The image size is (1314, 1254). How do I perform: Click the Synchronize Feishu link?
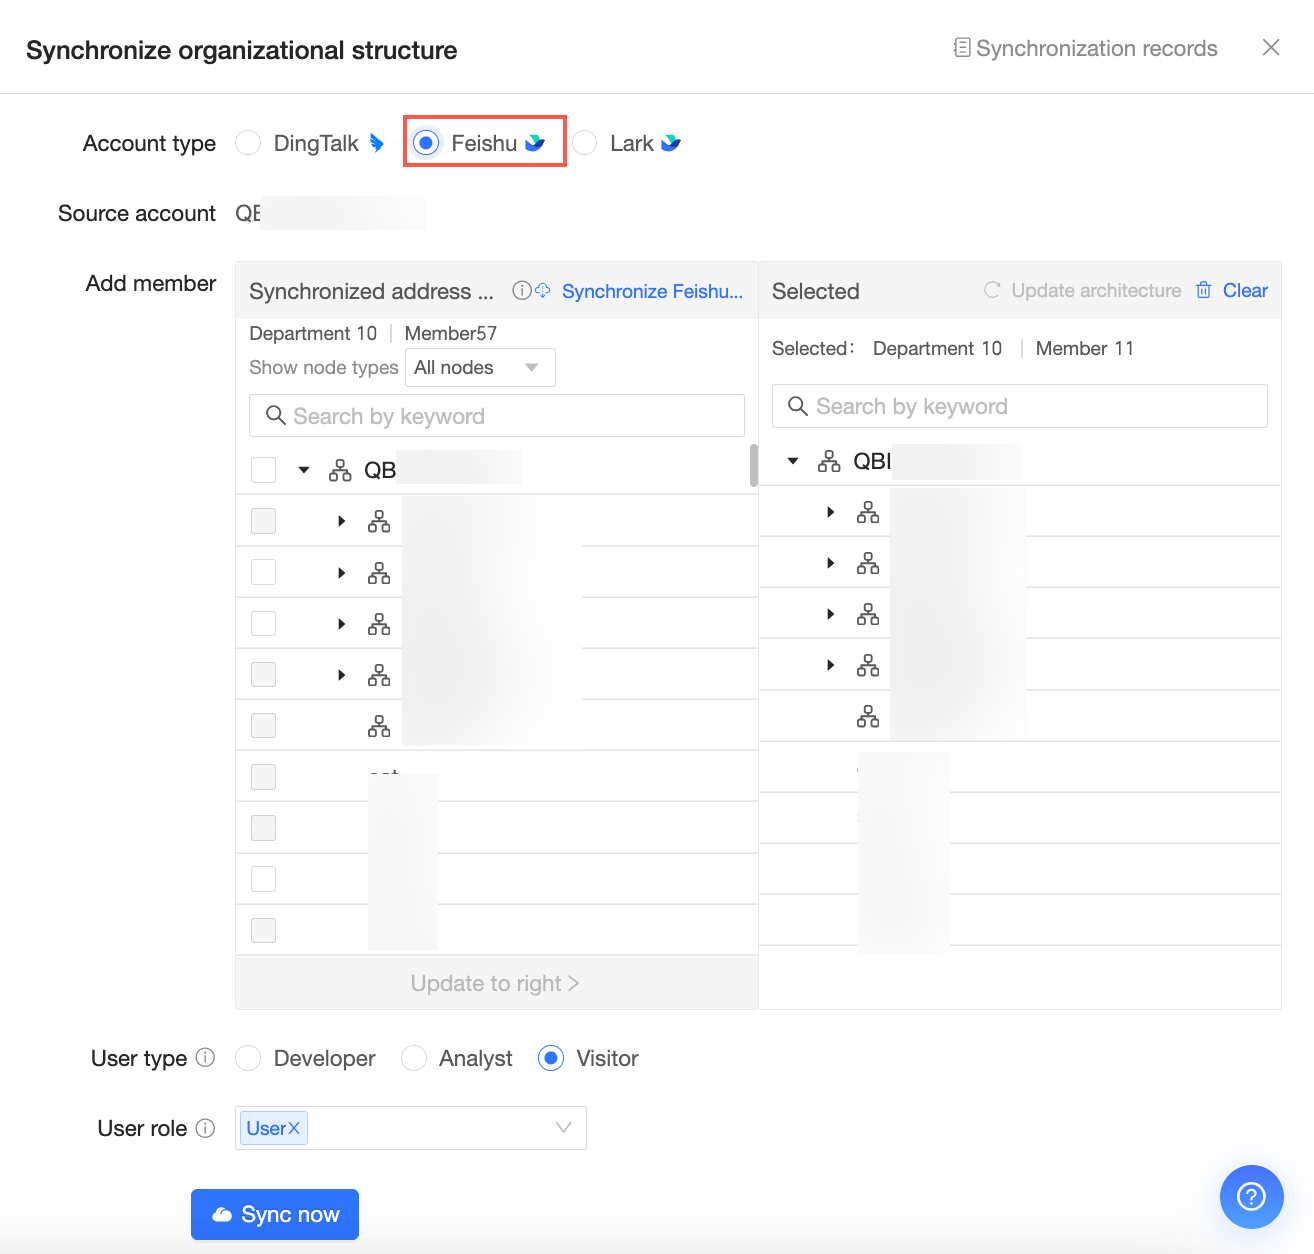(652, 291)
